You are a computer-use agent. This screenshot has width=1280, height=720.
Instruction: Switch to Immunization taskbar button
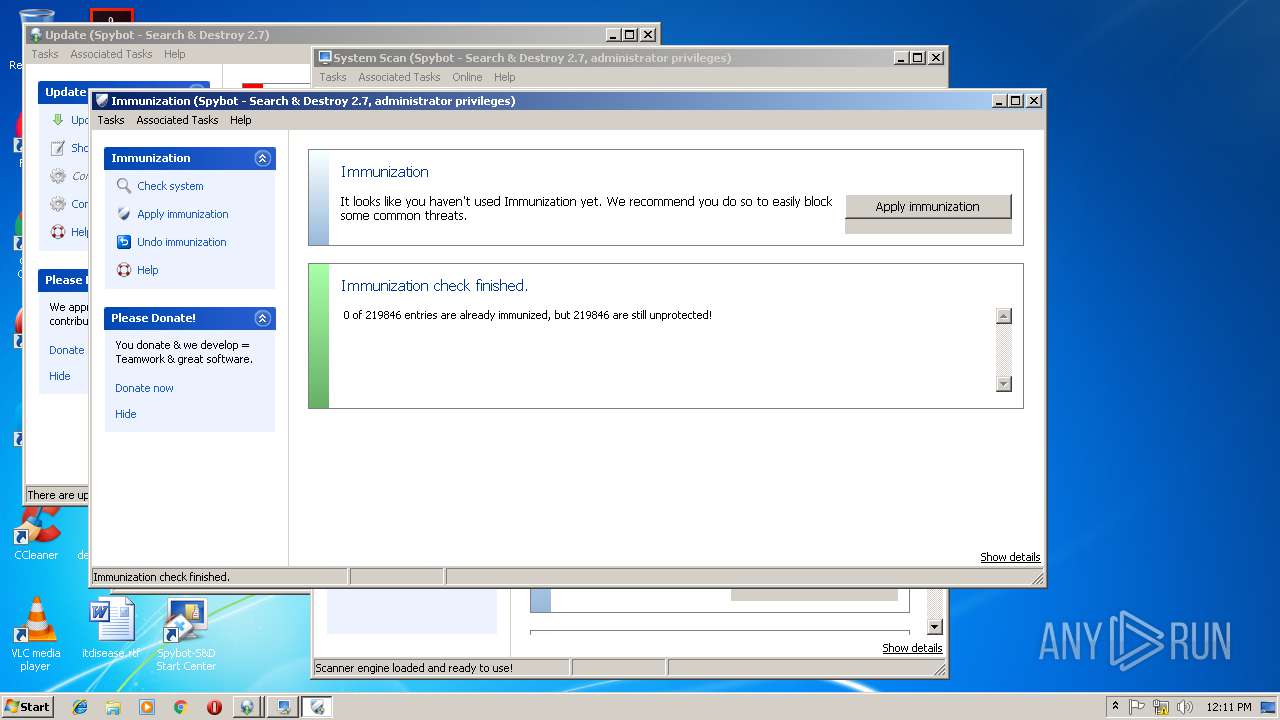(x=317, y=707)
